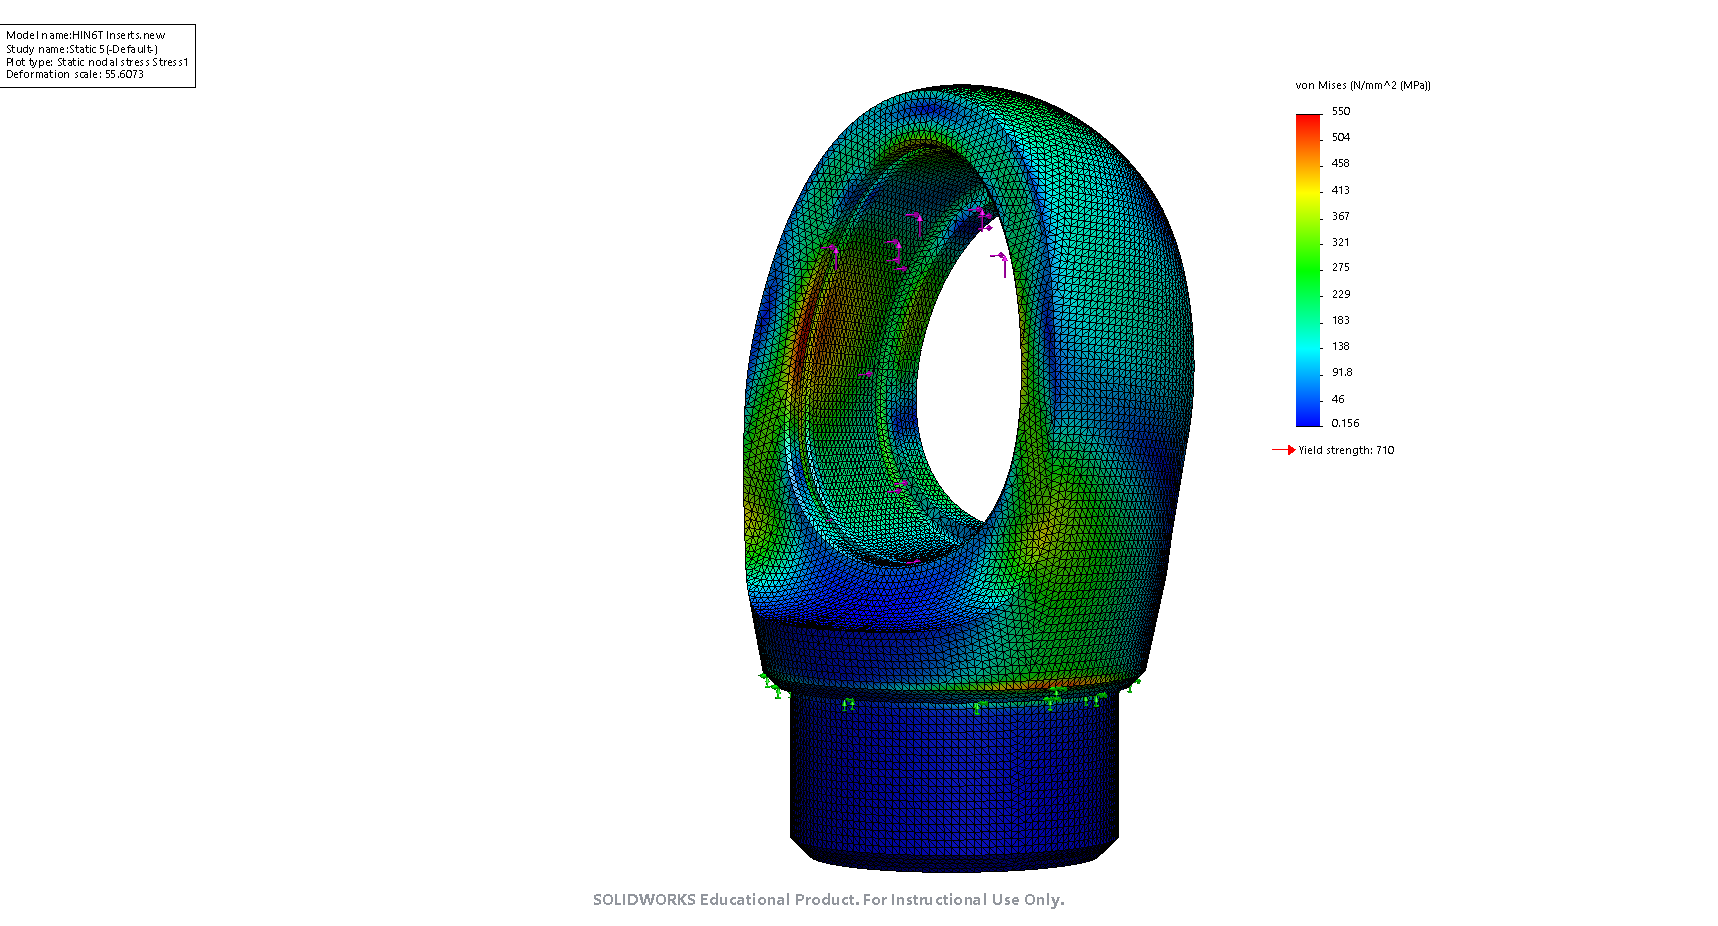The height and width of the screenshot is (926, 1718).
Task: Click the red yield strength arrow marker
Action: click(x=1284, y=450)
